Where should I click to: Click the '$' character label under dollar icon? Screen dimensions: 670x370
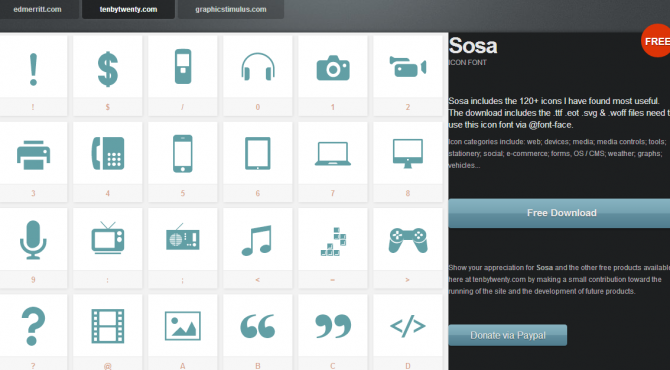click(108, 107)
